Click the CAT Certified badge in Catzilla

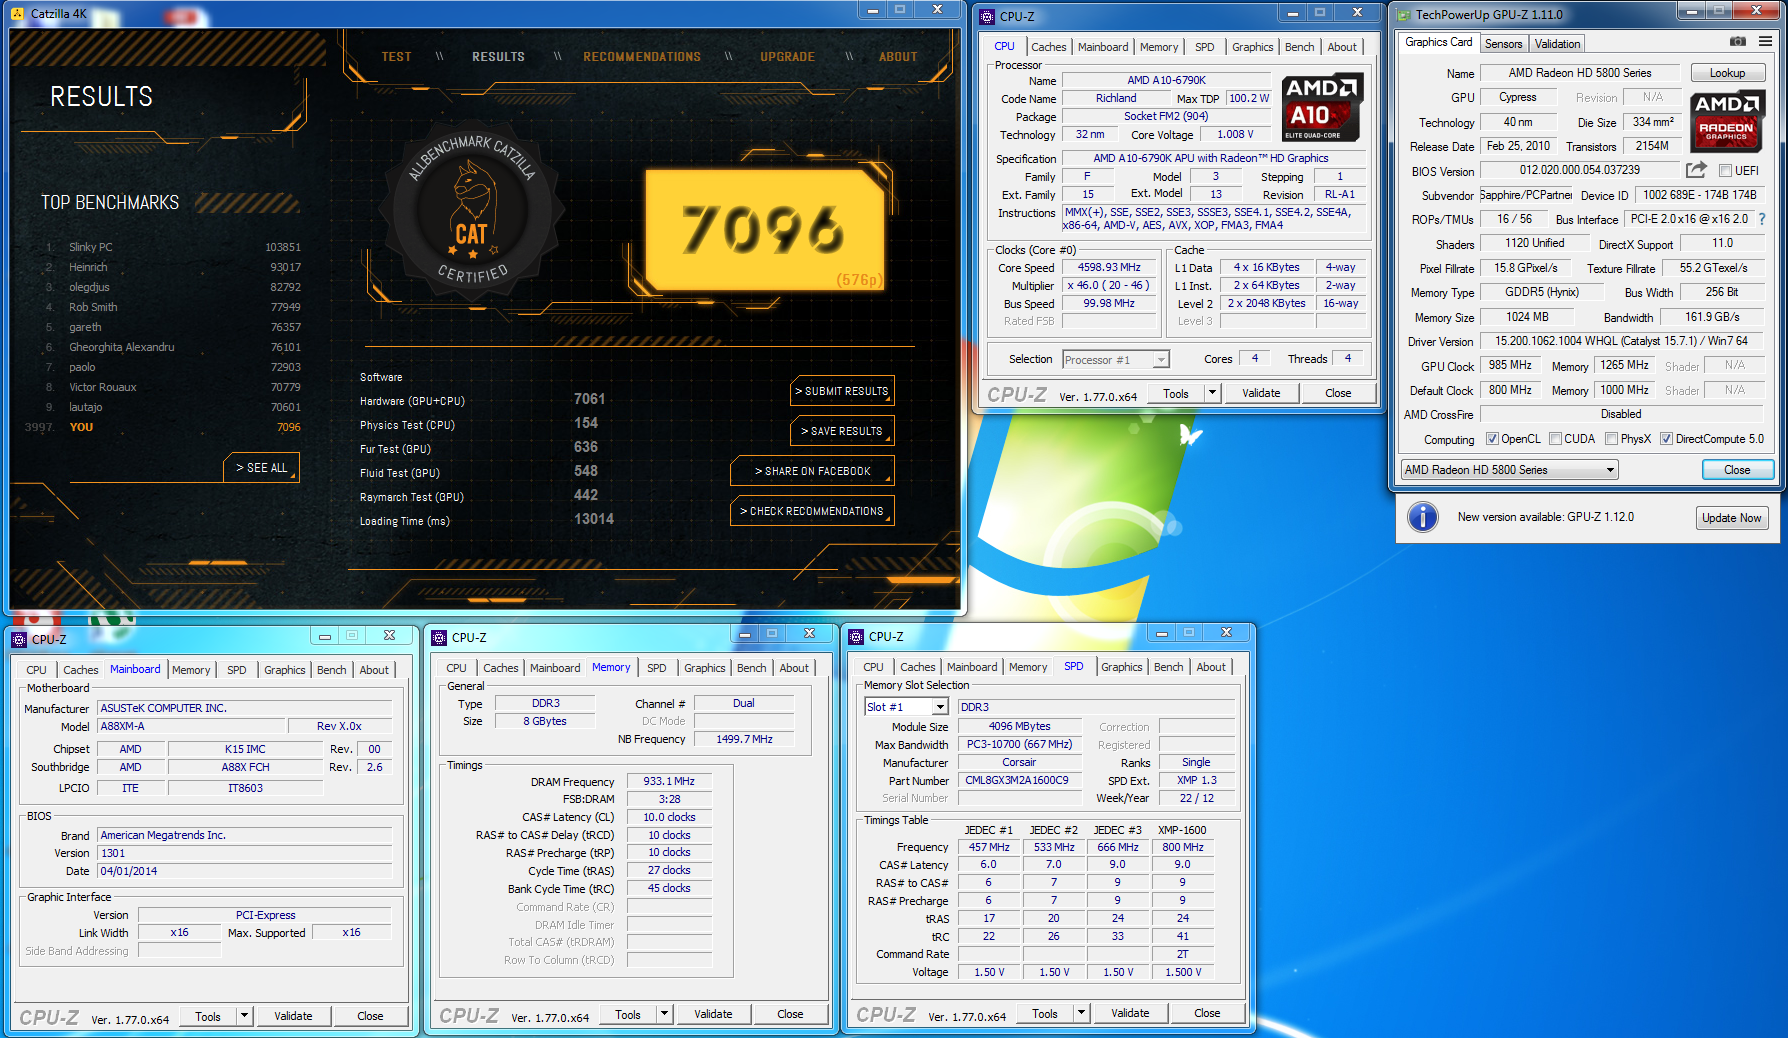pyautogui.click(x=471, y=212)
